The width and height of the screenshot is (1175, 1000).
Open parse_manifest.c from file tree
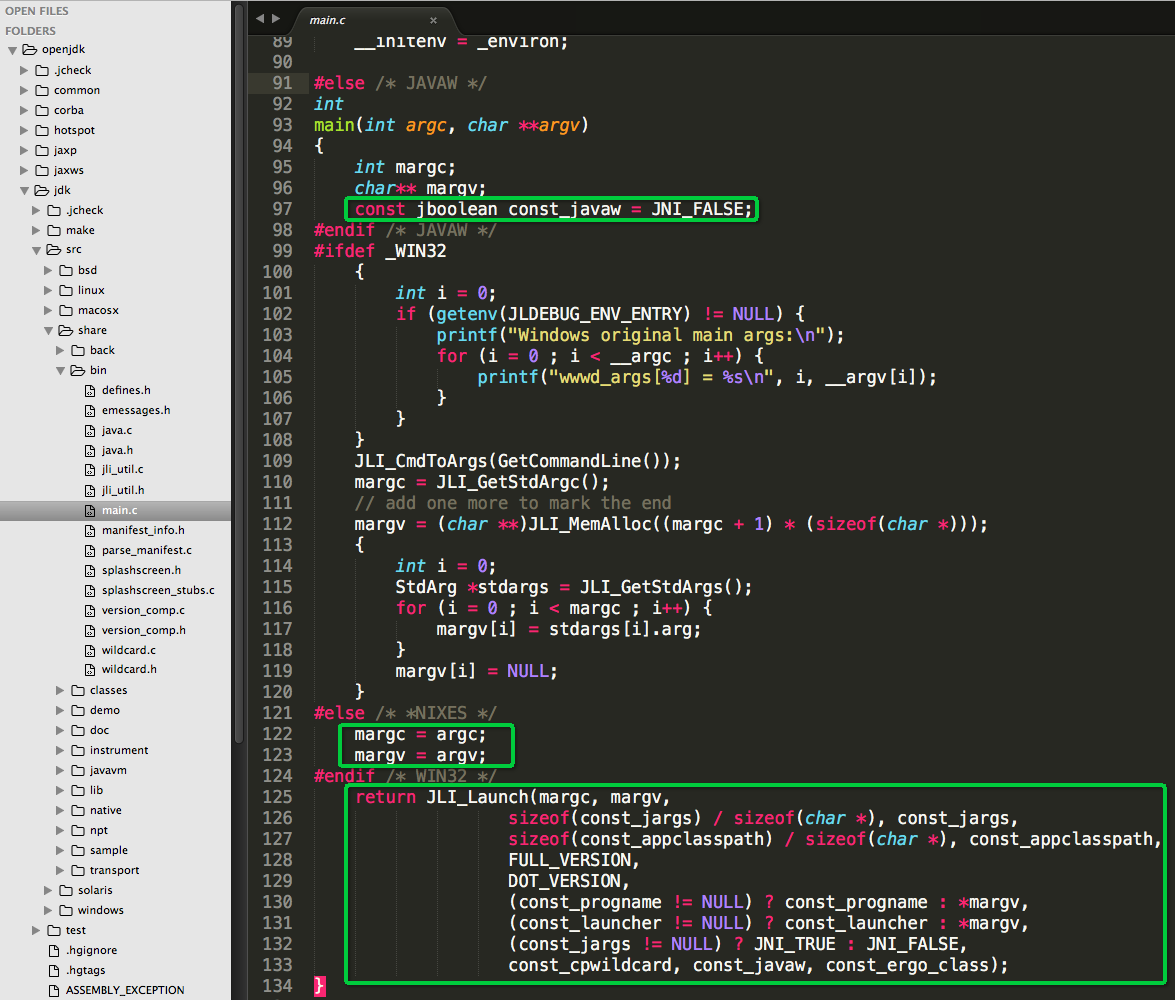[147, 550]
